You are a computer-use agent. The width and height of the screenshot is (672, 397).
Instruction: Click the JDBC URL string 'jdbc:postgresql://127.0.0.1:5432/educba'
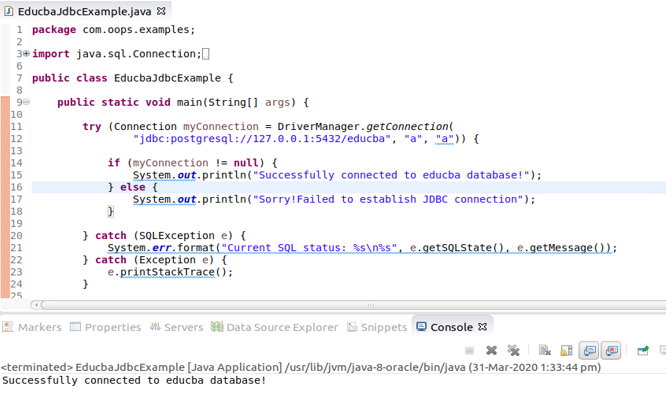tap(262, 139)
